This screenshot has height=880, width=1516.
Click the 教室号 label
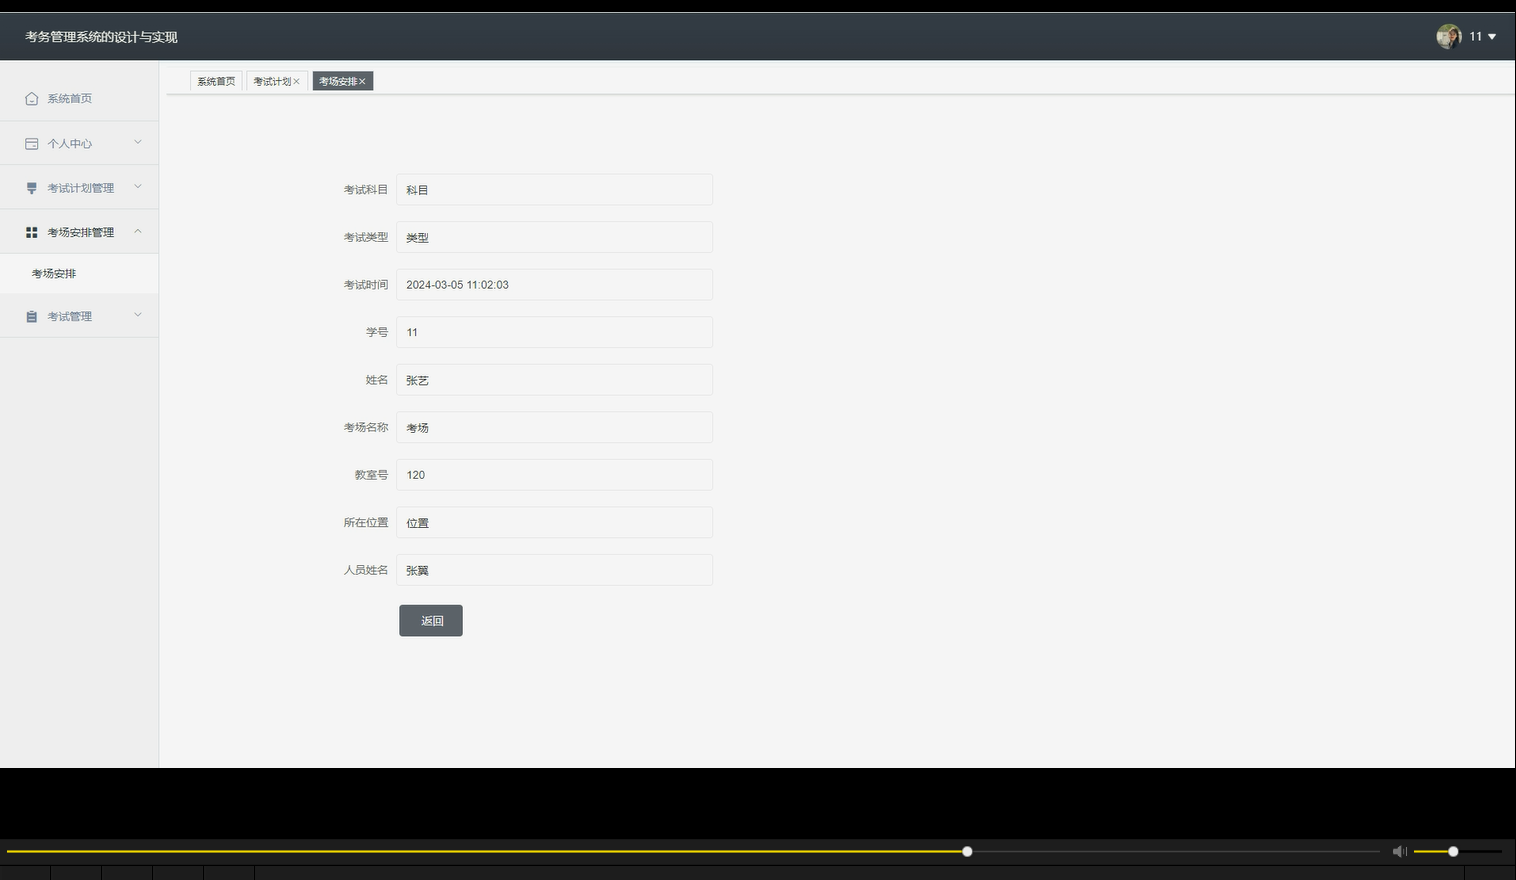371,475
